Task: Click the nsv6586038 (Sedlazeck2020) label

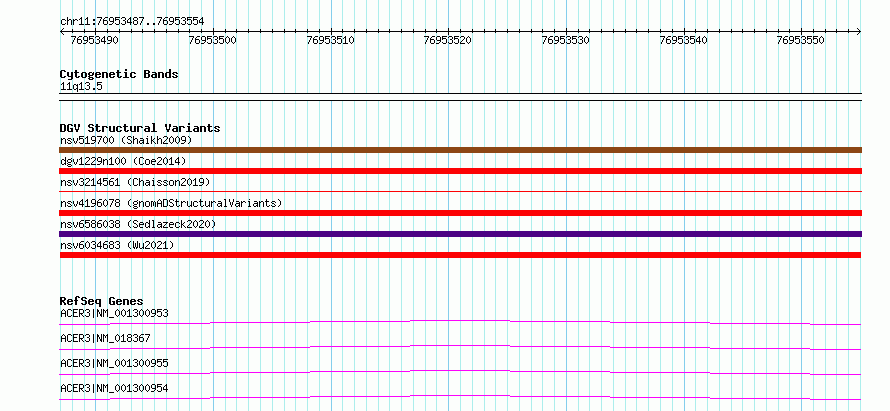Action: coord(138,224)
